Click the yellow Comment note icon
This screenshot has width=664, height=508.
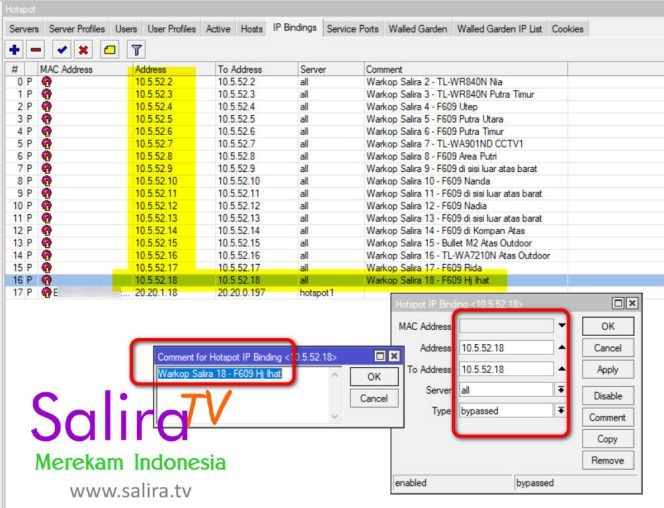click(x=110, y=49)
